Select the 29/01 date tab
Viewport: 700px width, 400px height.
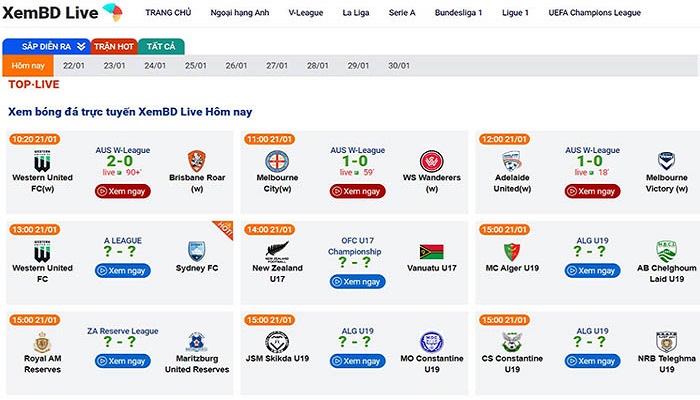[358, 66]
